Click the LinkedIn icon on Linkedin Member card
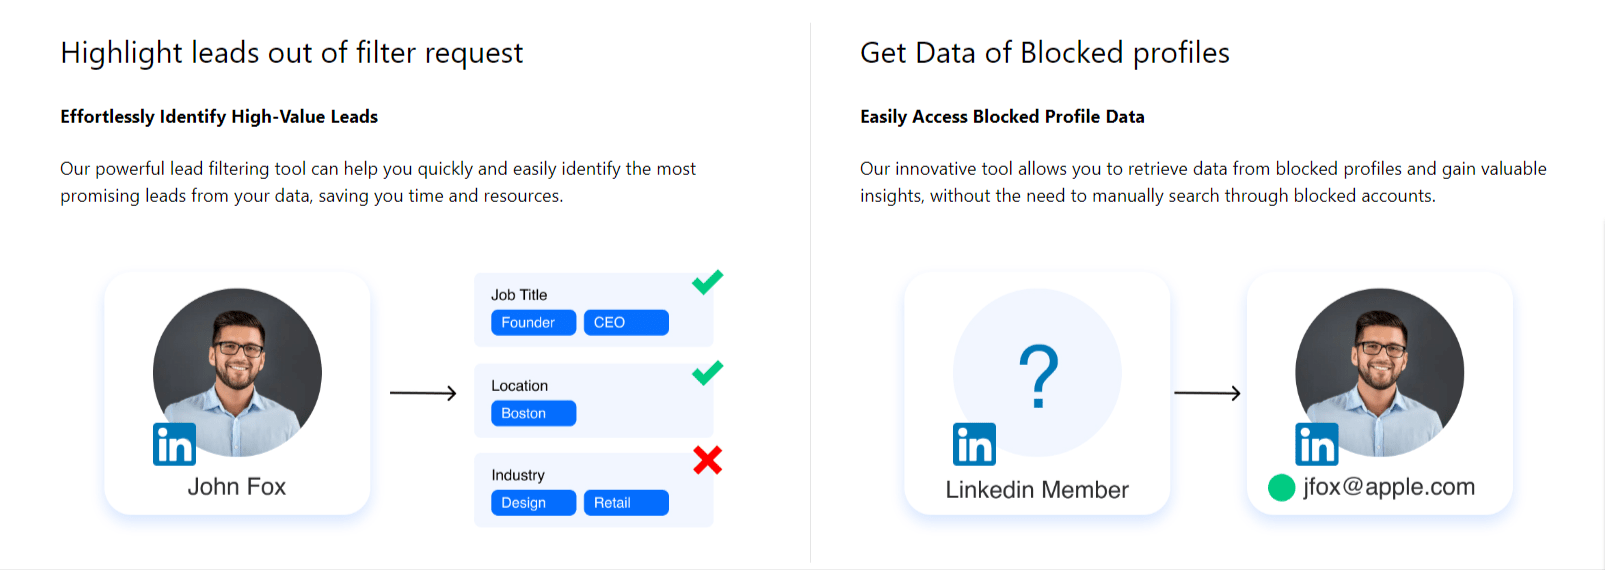 (974, 444)
